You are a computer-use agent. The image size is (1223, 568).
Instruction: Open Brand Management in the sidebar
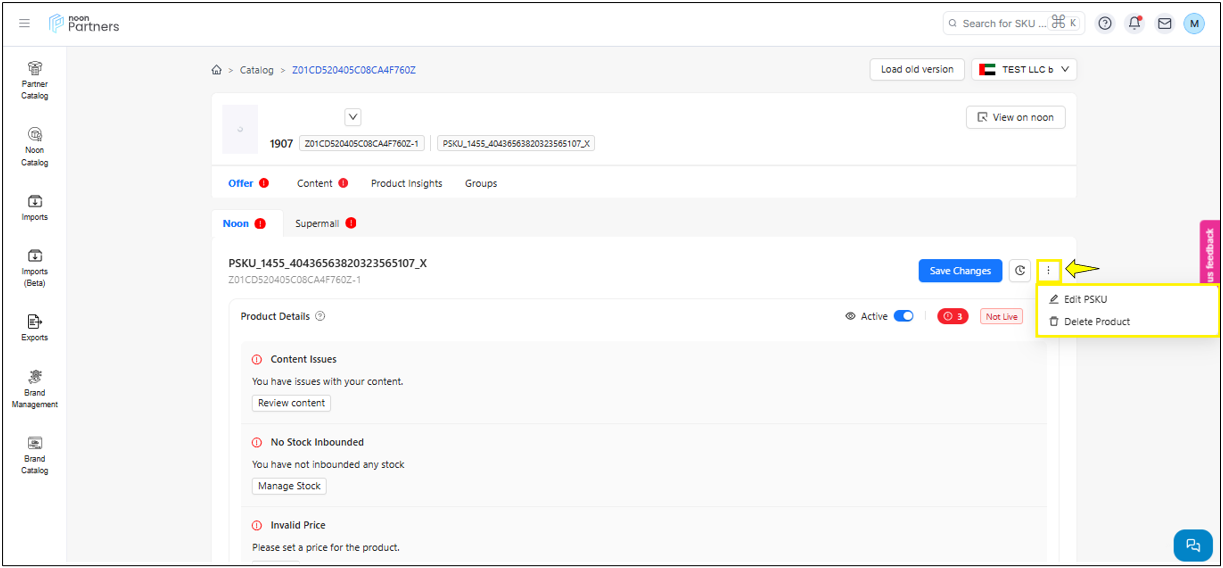(35, 388)
